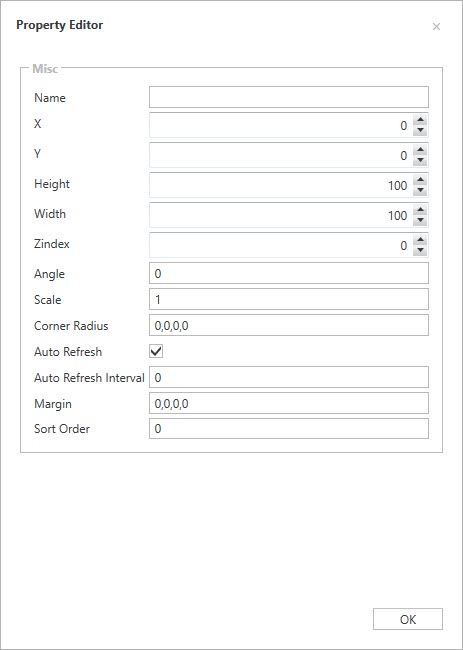
Task: Decrement Zindex with the down arrow
Action: pyautogui.click(x=420, y=250)
